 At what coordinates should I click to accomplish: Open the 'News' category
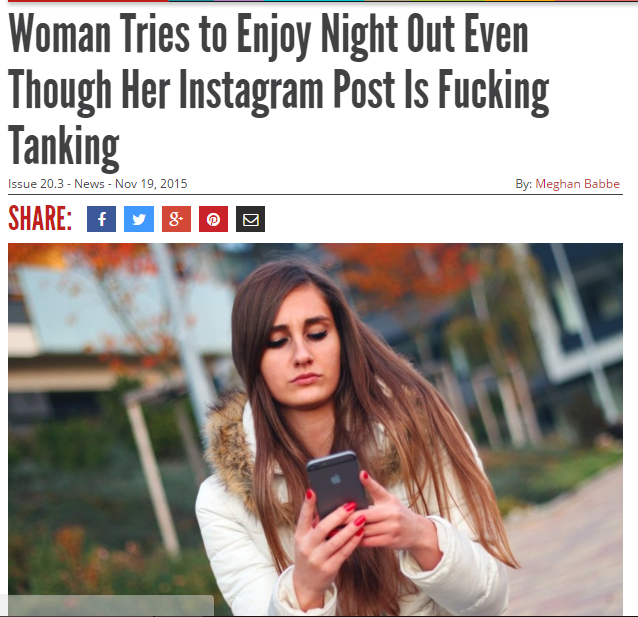(x=89, y=184)
